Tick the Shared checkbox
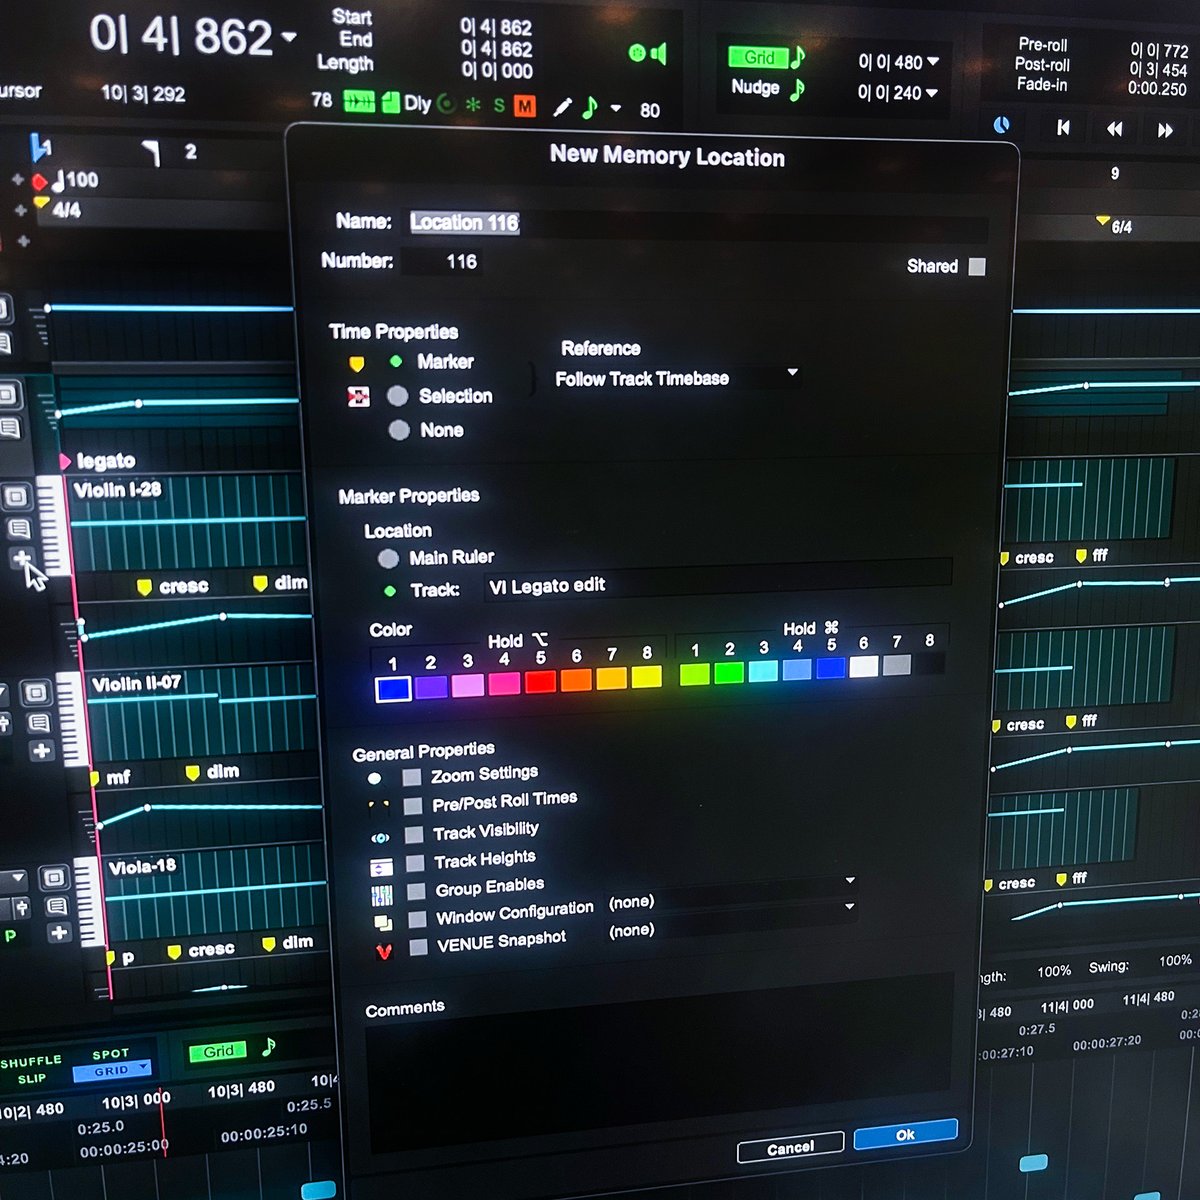Viewport: 1200px width, 1200px height. pyautogui.click(x=977, y=266)
